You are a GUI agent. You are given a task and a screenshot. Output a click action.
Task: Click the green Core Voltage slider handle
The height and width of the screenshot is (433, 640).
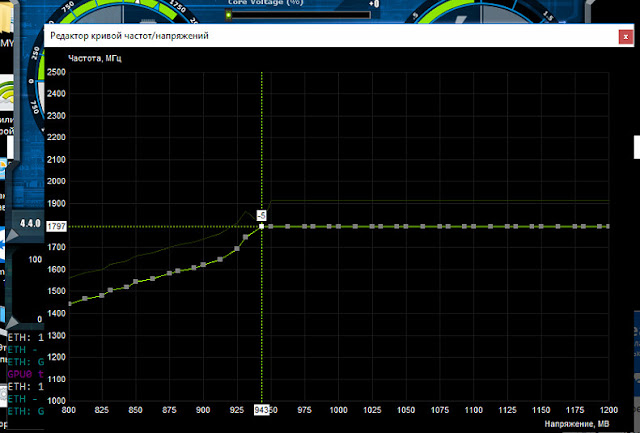pyautogui.click(x=229, y=15)
